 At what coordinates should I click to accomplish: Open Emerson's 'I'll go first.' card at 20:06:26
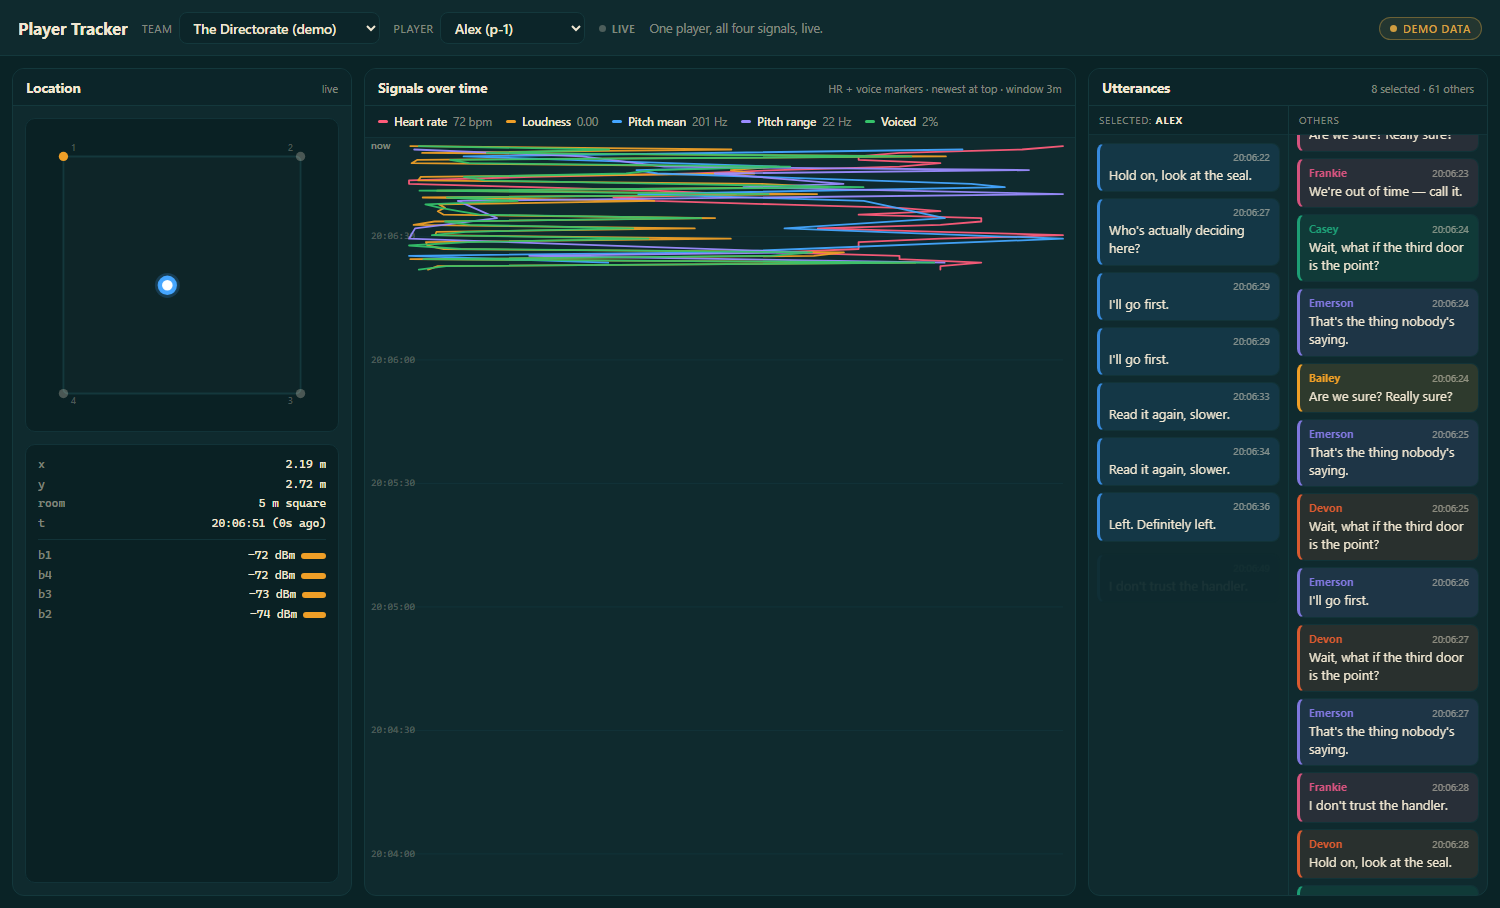pos(1387,592)
